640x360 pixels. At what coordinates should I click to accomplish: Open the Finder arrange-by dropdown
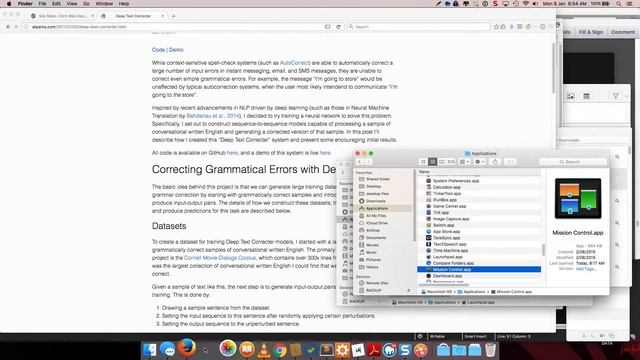464,162
